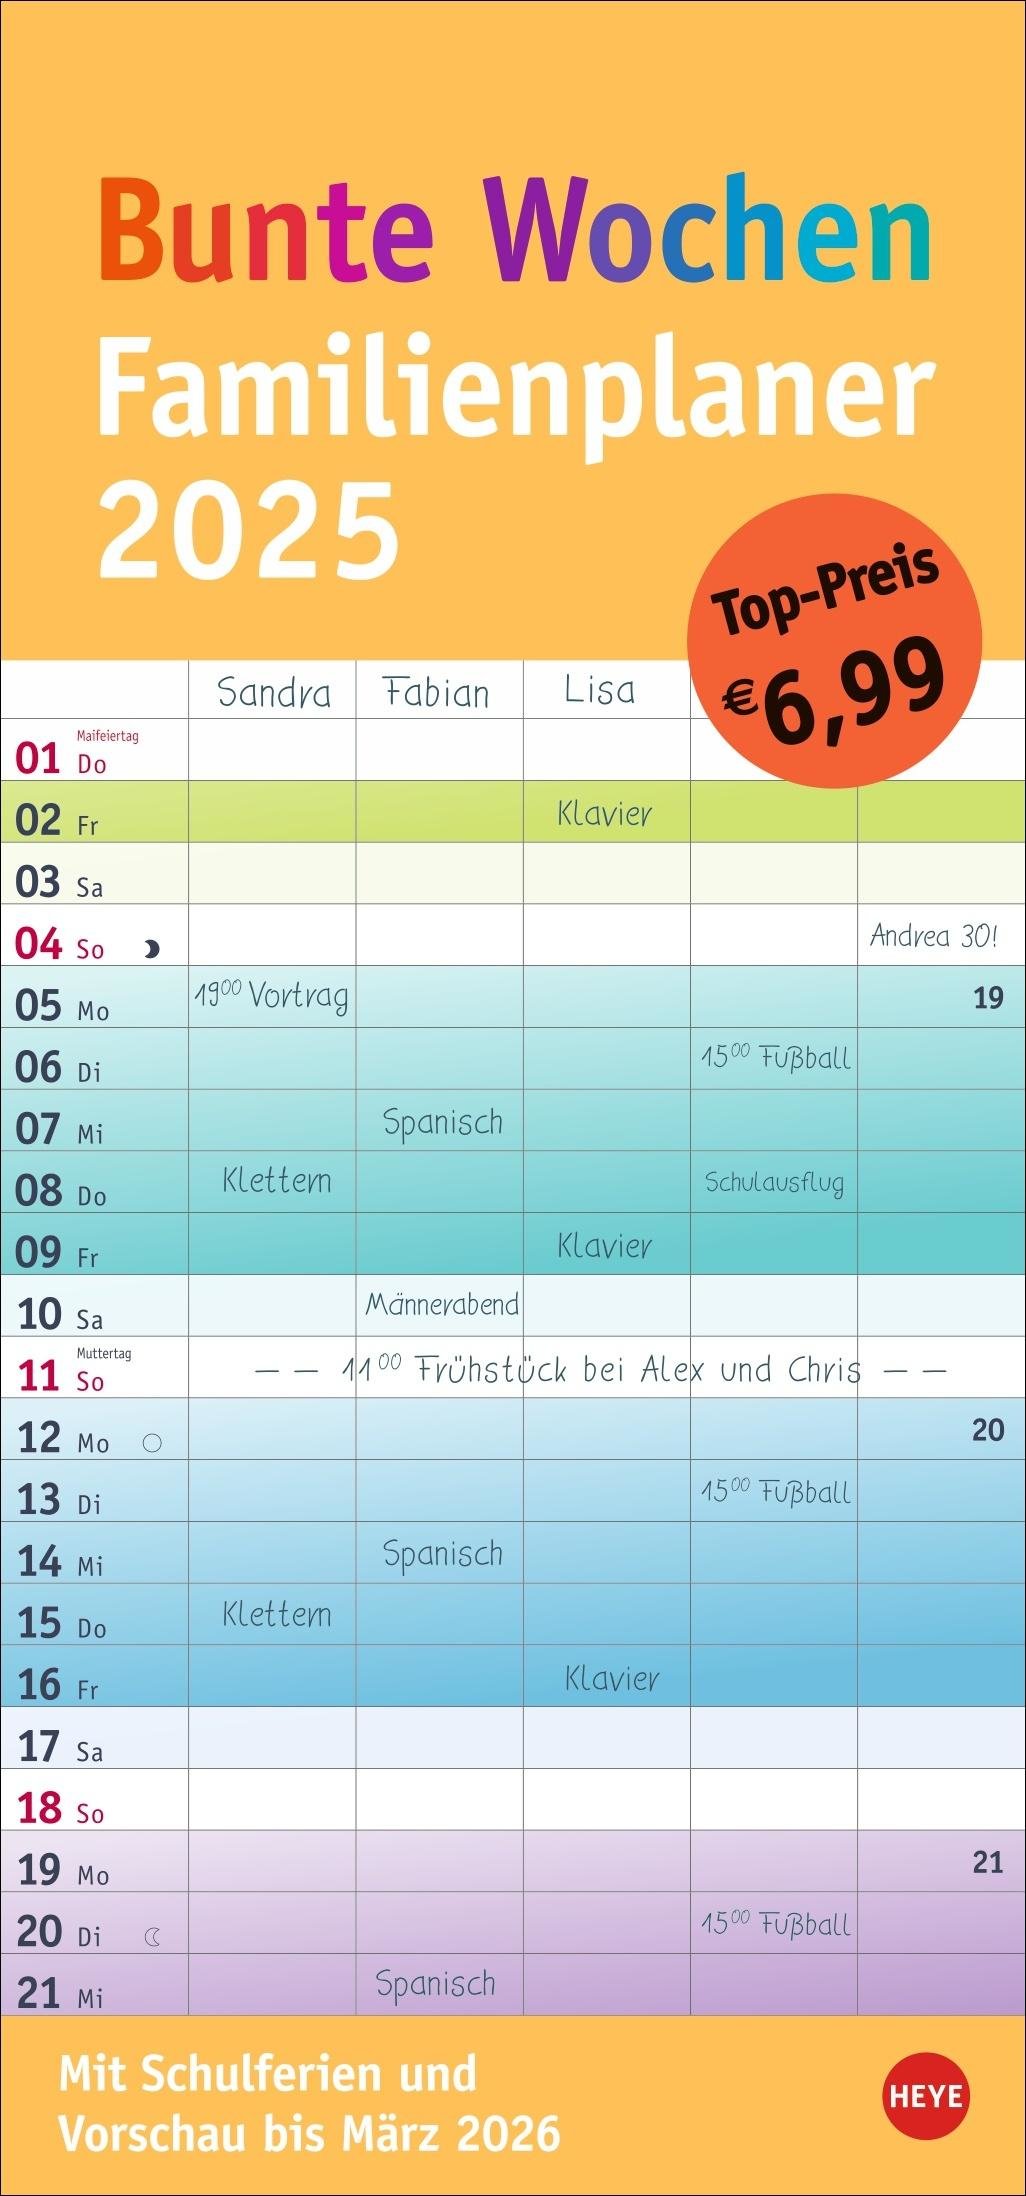Viewport: 1026px width, 2196px height.
Task: Click week number 21 marker
Action: (x=987, y=1862)
